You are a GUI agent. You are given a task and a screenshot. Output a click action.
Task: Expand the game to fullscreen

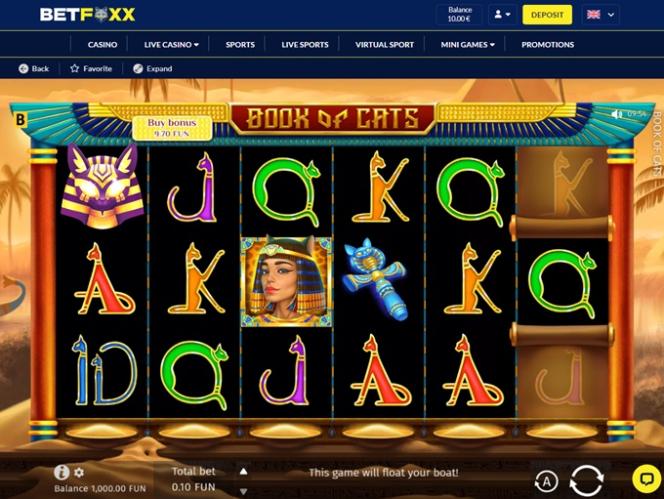click(153, 69)
